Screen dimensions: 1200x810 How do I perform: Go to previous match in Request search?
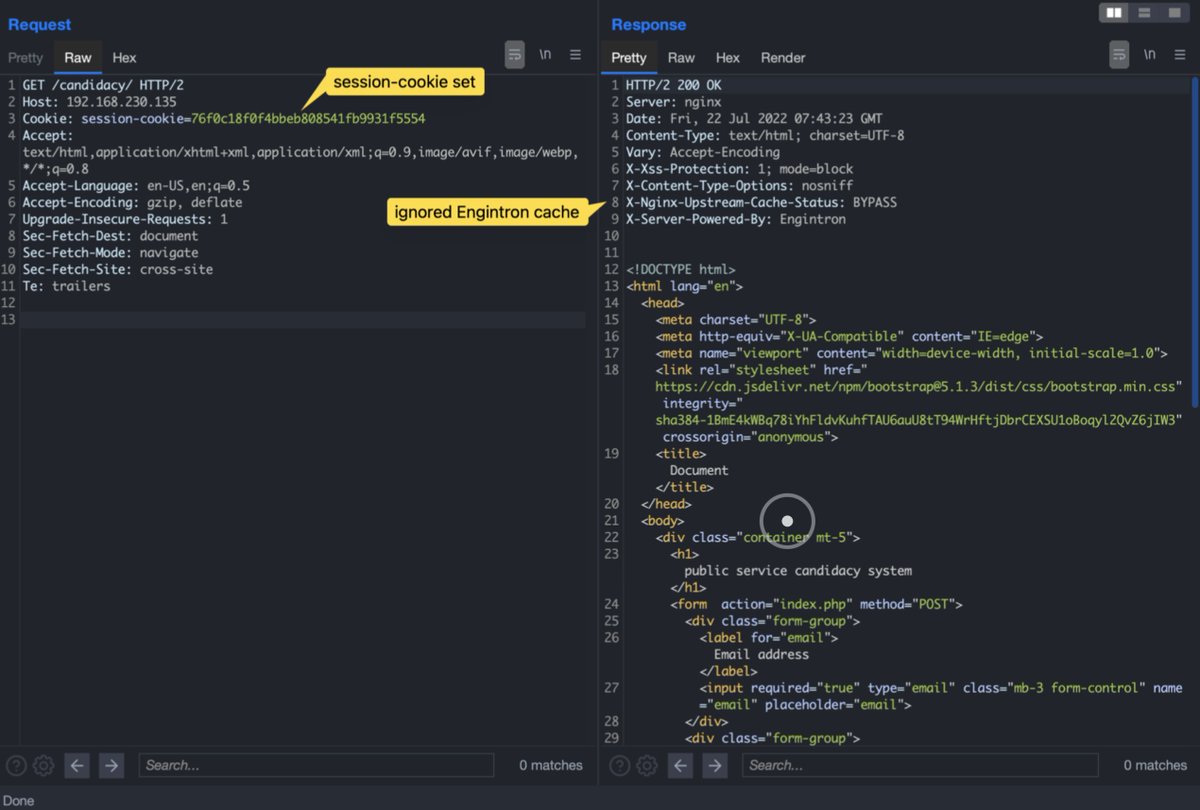click(78, 766)
